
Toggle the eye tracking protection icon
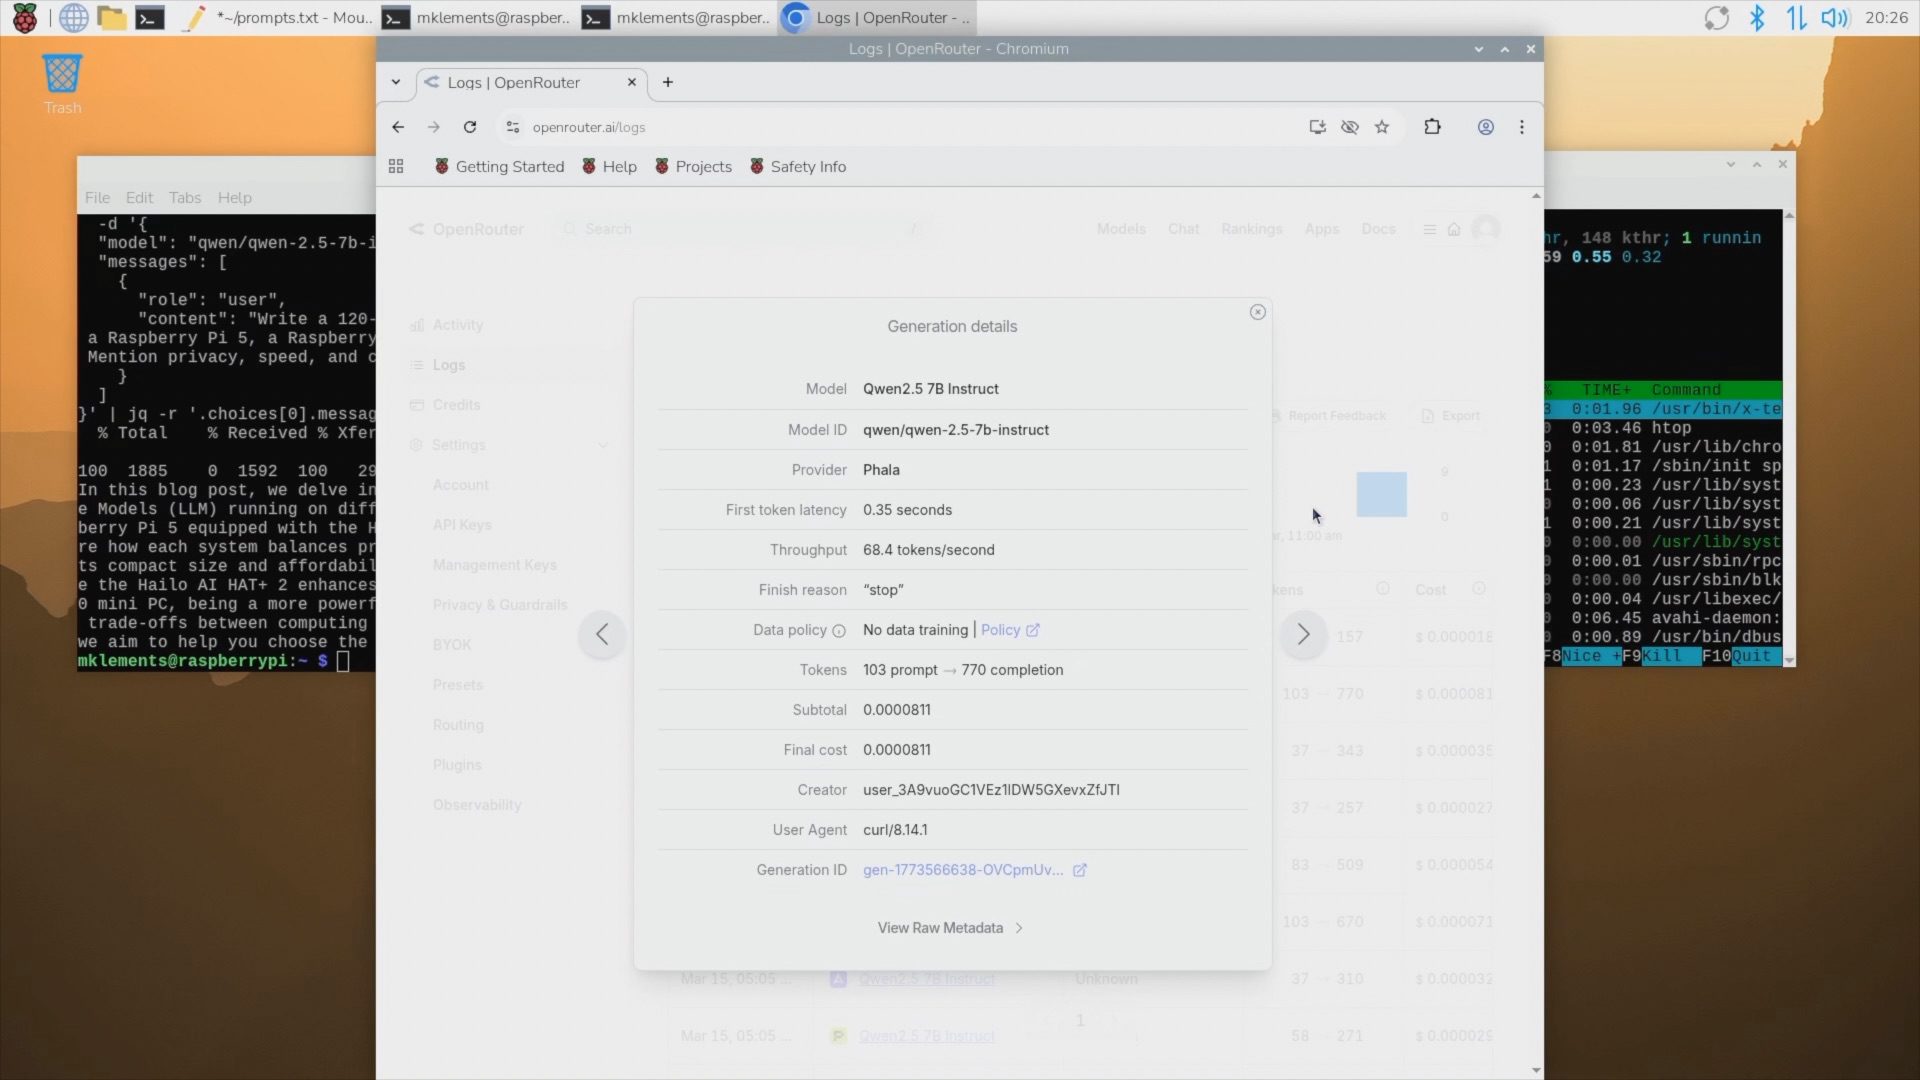[x=1349, y=127]
